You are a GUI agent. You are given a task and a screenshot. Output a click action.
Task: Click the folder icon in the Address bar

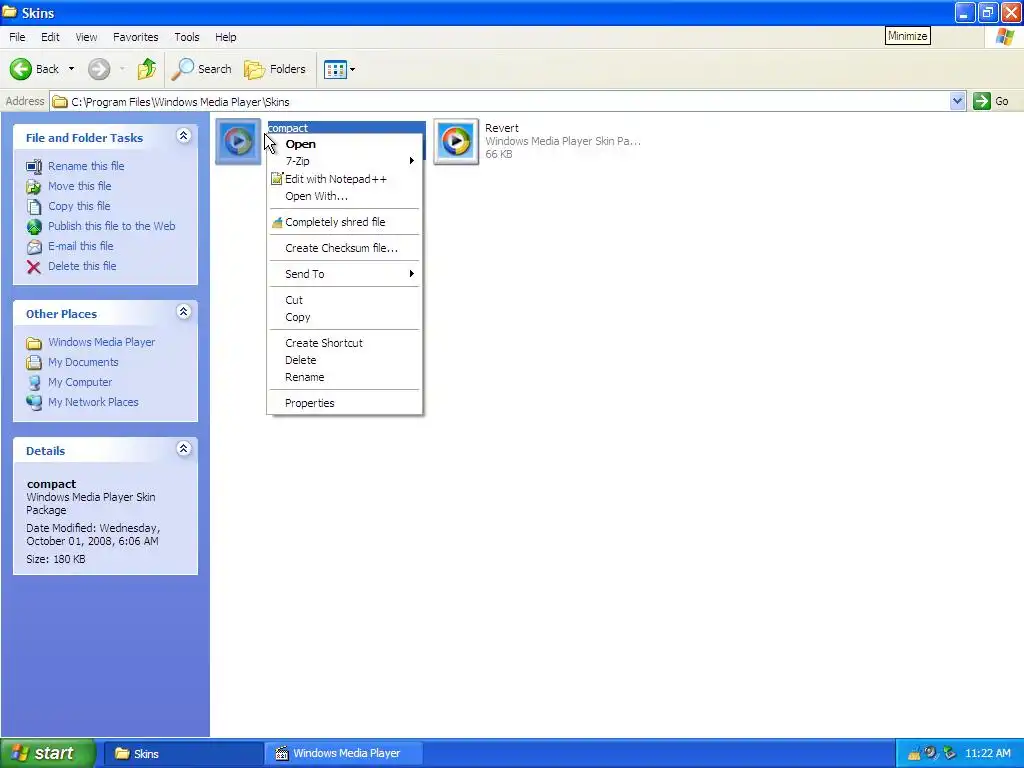point(60,102)
